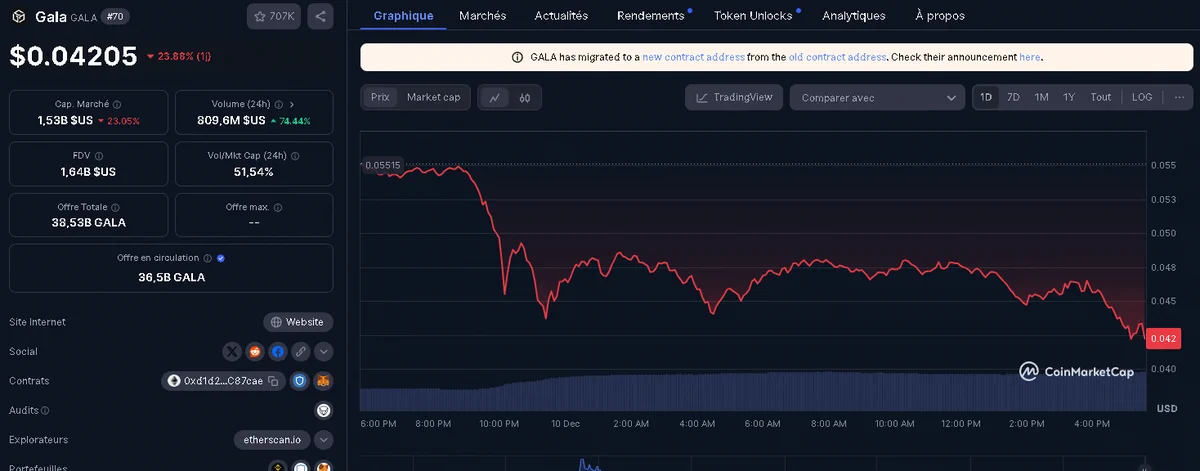Click the 809,6M $US volume value

tap(232, 120)
